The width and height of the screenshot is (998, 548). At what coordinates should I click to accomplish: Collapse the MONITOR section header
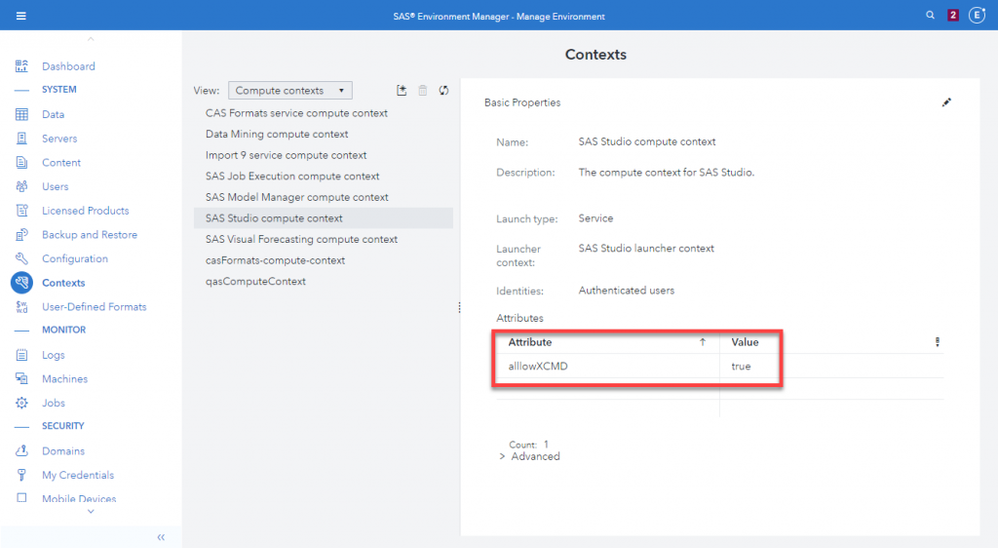pyautogui.click(x=64, y=330)
